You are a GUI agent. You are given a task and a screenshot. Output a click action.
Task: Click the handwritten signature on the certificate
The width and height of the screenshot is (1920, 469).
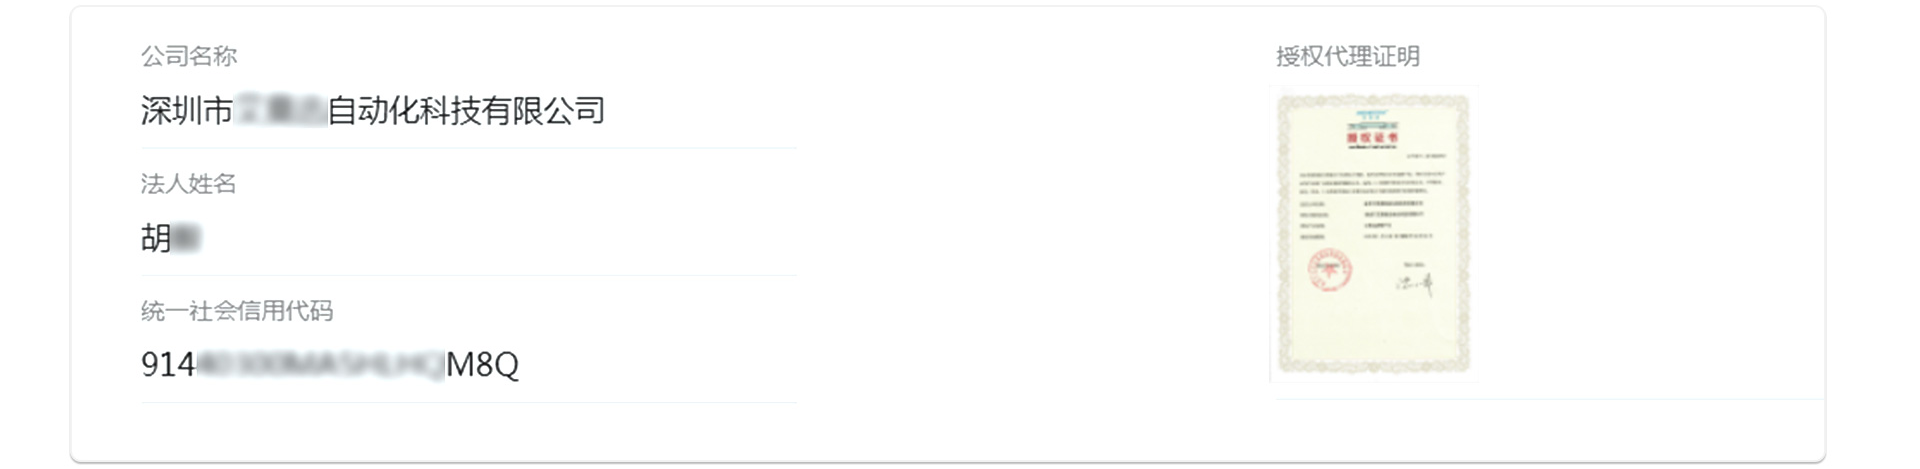pyautogui.click(x=1415, y=284)
